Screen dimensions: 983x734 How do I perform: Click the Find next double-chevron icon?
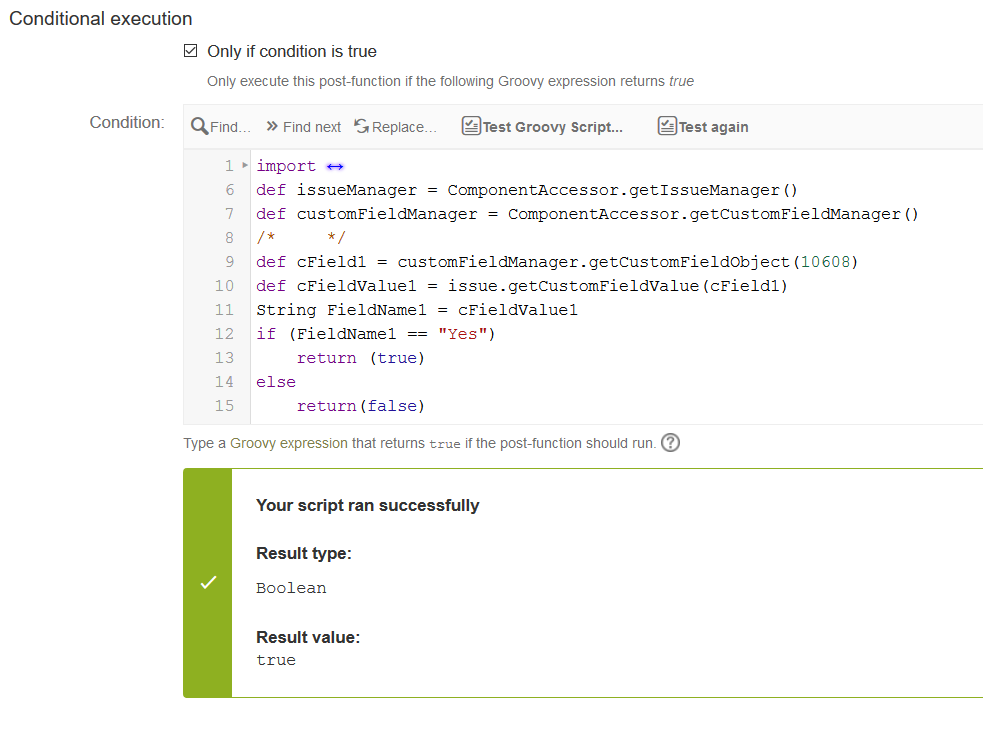tap(272, 126)
